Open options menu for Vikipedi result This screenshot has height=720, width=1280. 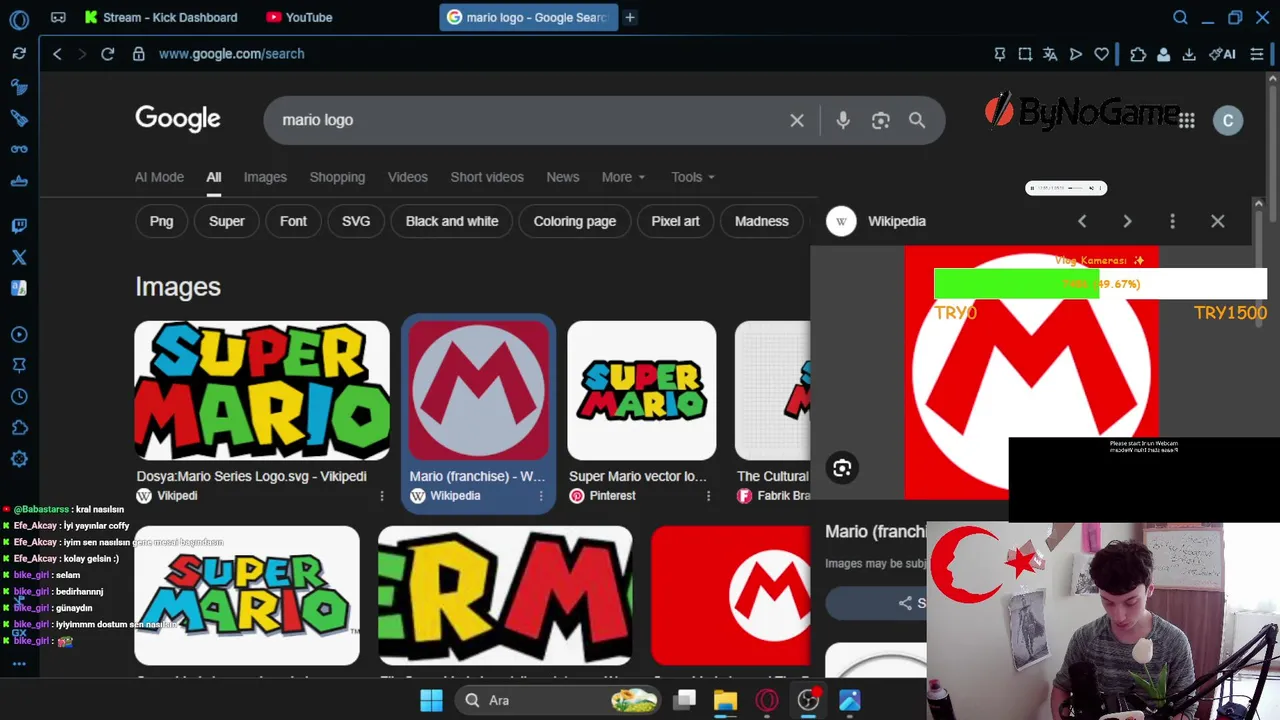[381, 496]
